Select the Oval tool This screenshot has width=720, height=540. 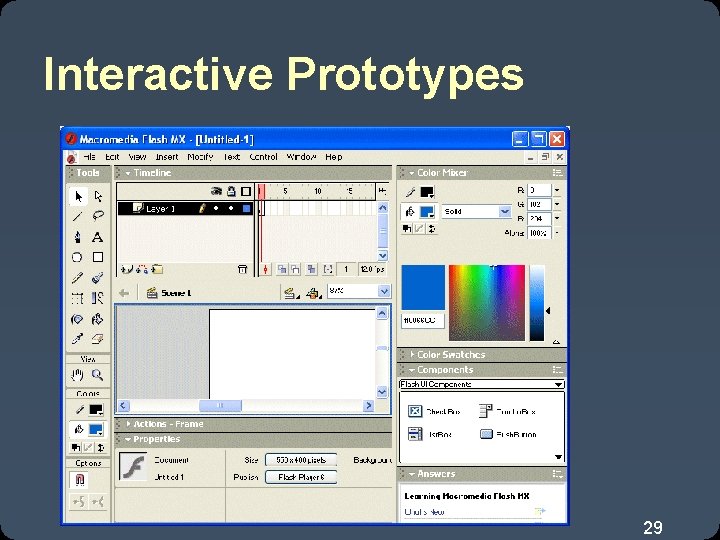tap(77, 257)
